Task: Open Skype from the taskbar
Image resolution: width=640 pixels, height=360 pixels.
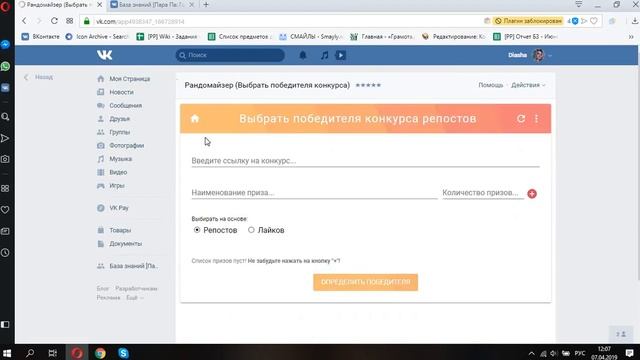Action: click(123, 353)
